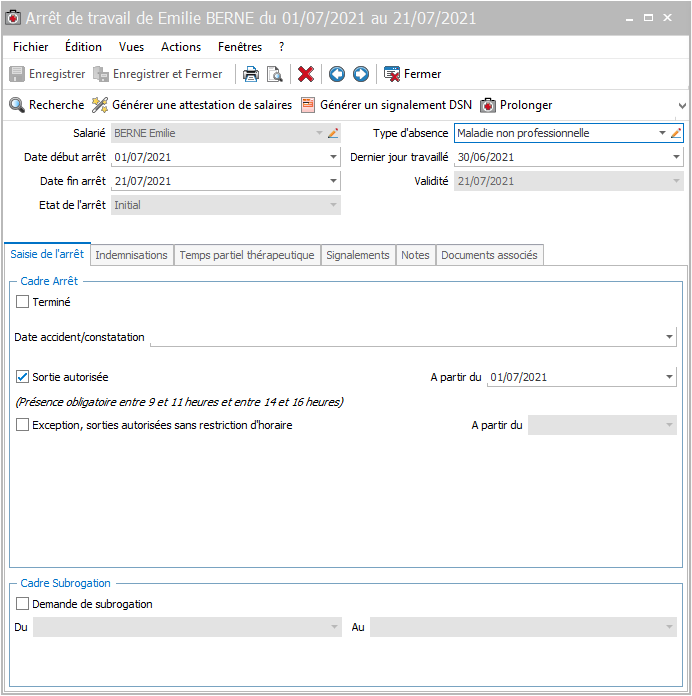Switch to the Indemnisations tab
Screen dimensions: 692x696
(x=131, y=255)
